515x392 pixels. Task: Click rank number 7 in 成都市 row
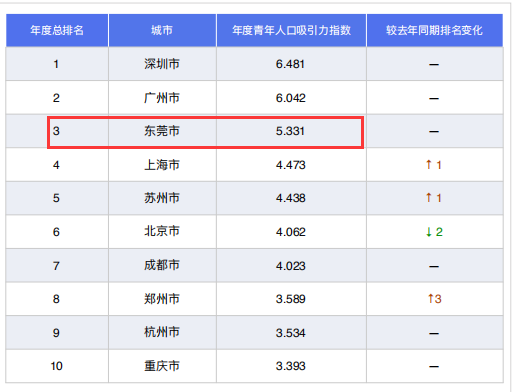point(56,266)
